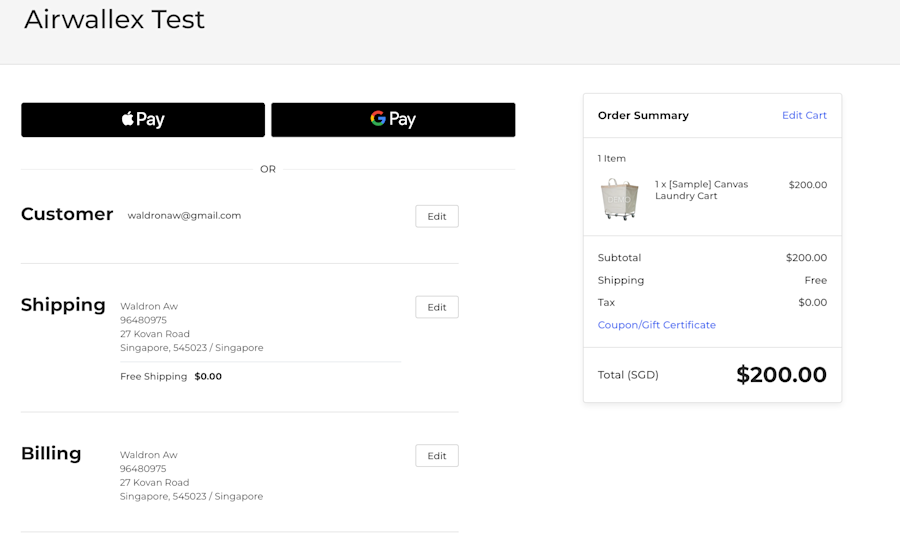Click the Free Shipping option line
The width and height of the screenshot is (900, 545).
point(171,376)
